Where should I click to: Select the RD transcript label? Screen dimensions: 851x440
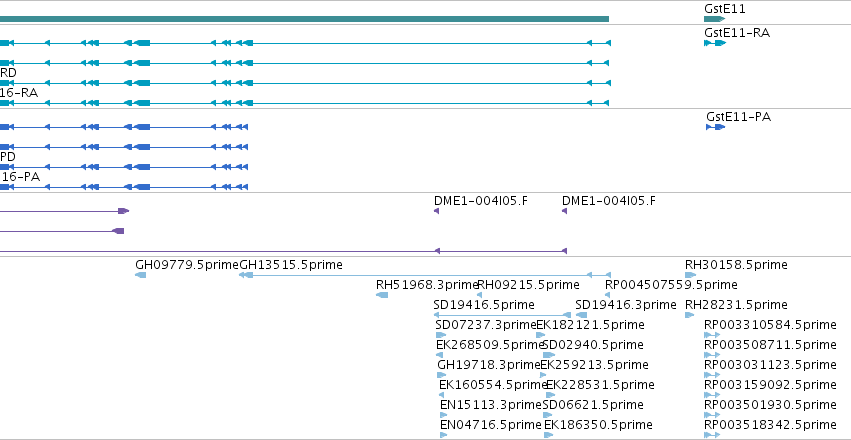coord(8,73)
